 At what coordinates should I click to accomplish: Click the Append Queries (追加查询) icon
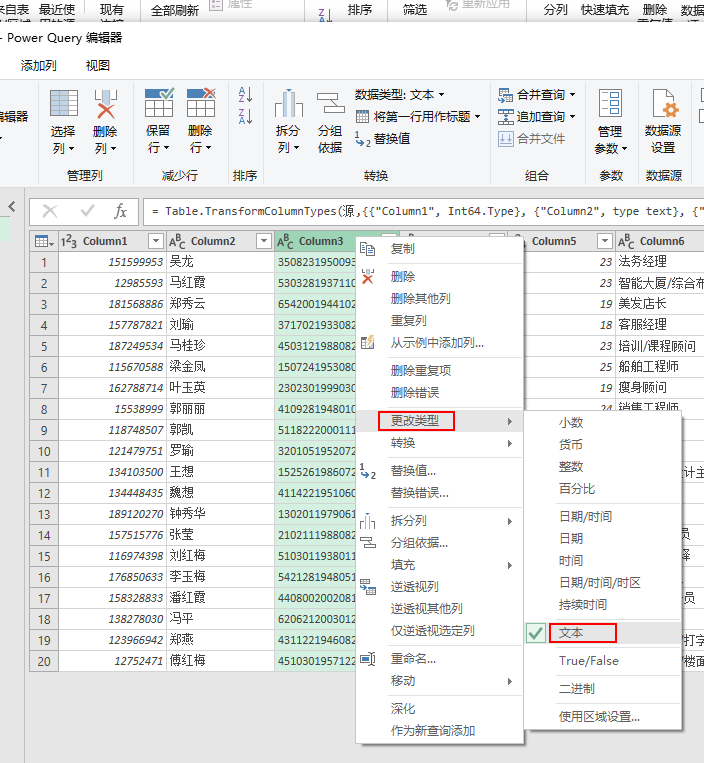pos(505,117)
